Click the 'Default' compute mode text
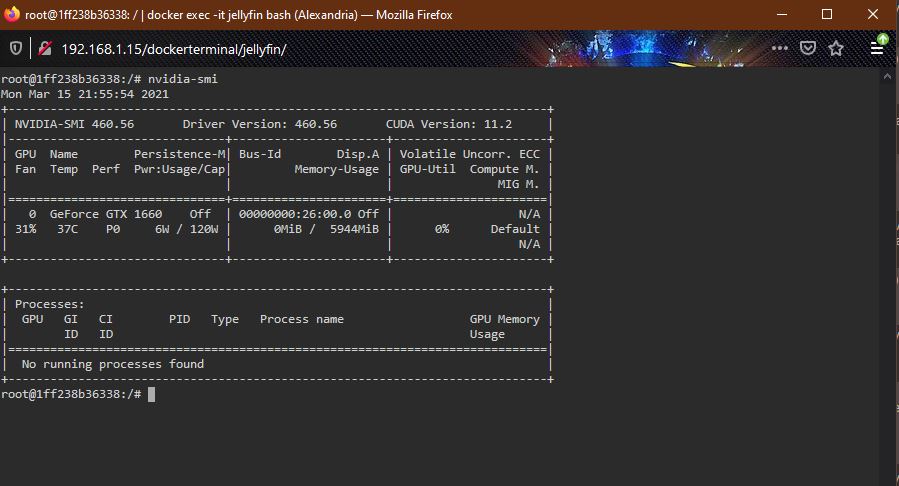 515,229
